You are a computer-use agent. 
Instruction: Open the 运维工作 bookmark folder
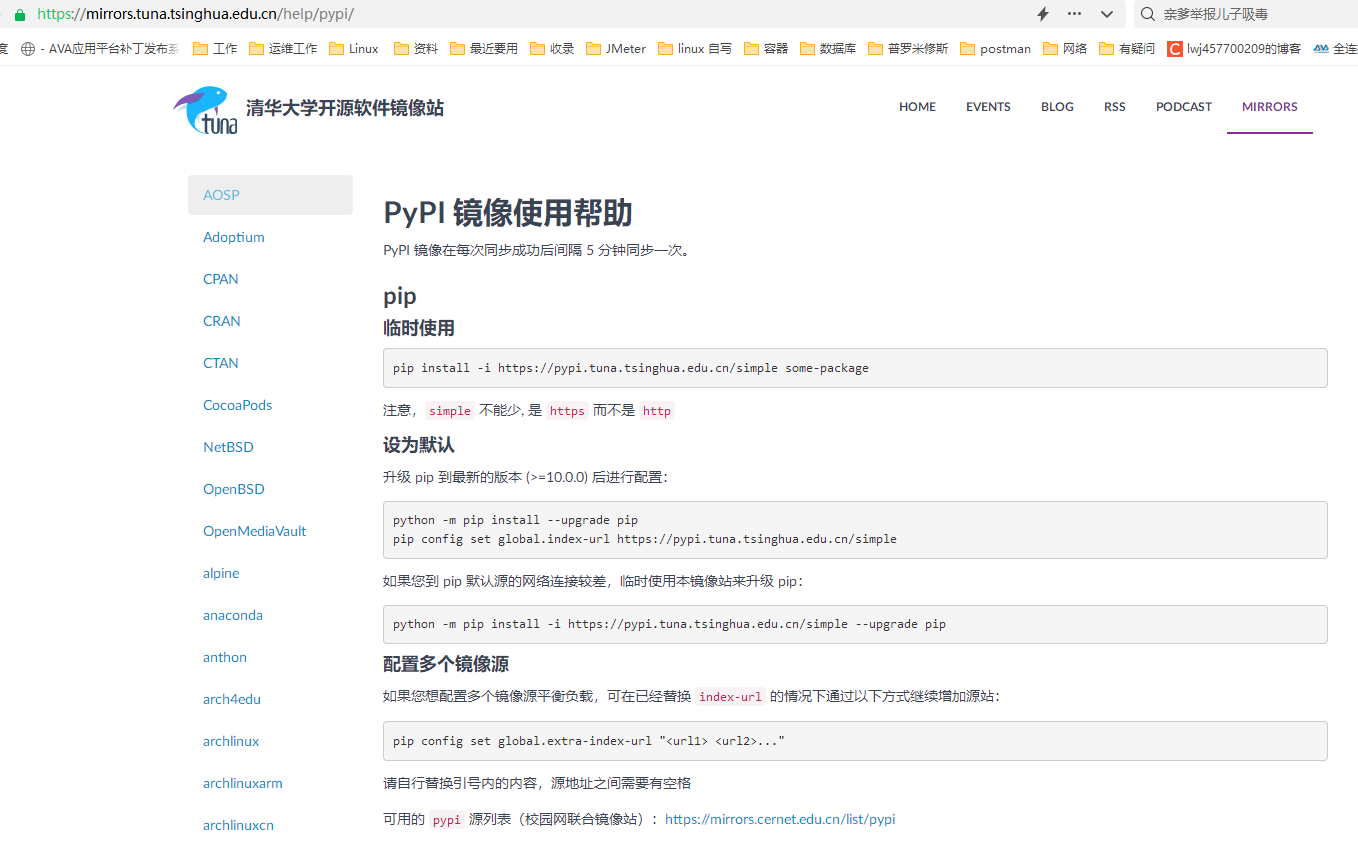coord(283,48)
